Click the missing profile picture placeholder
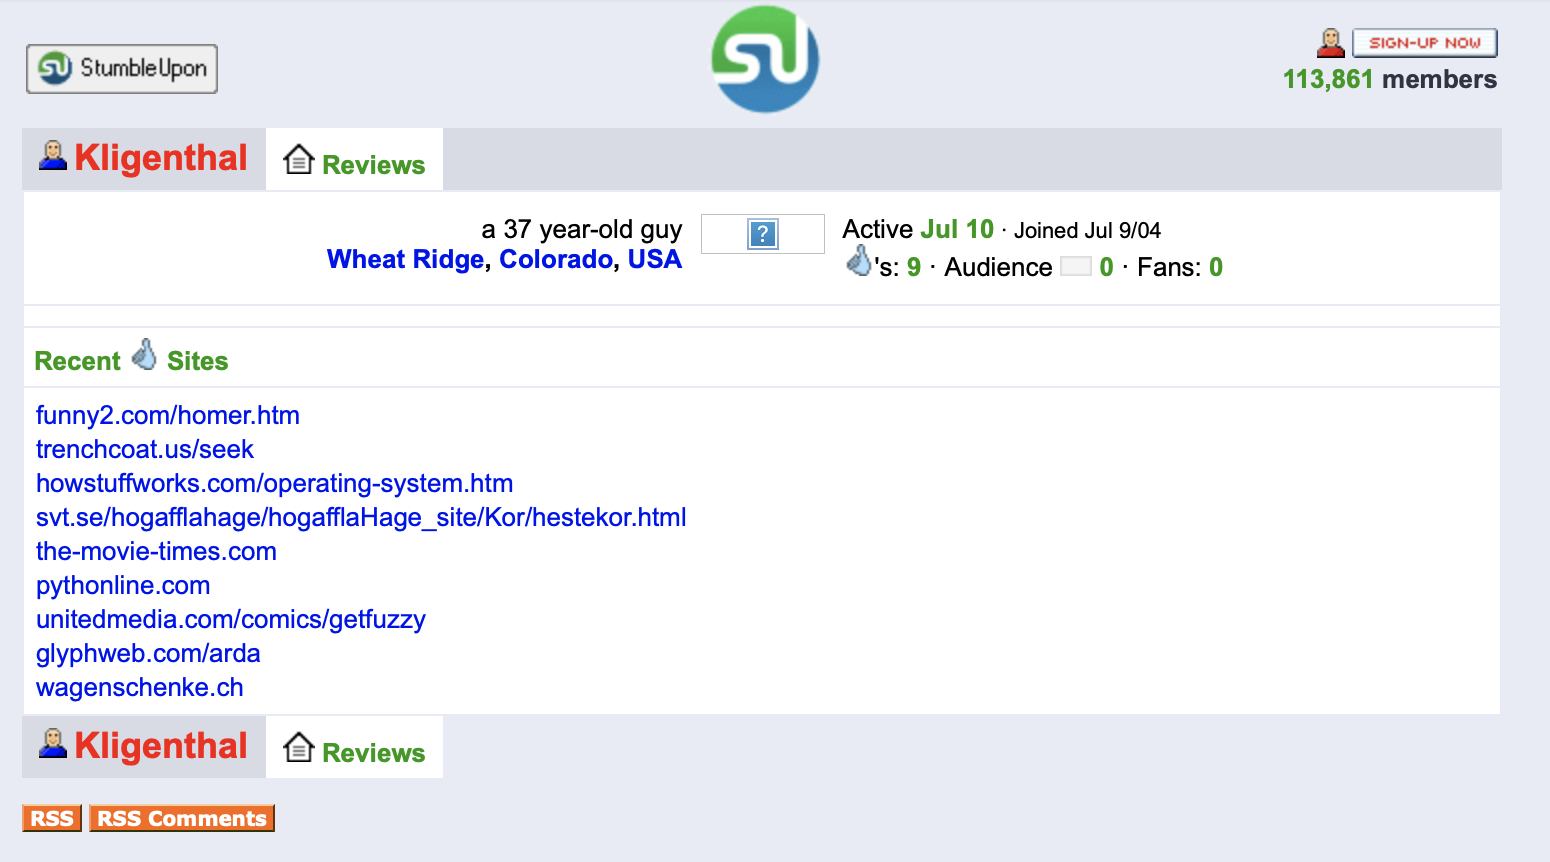Viewport: 1550px width, 862px height. 762,234
